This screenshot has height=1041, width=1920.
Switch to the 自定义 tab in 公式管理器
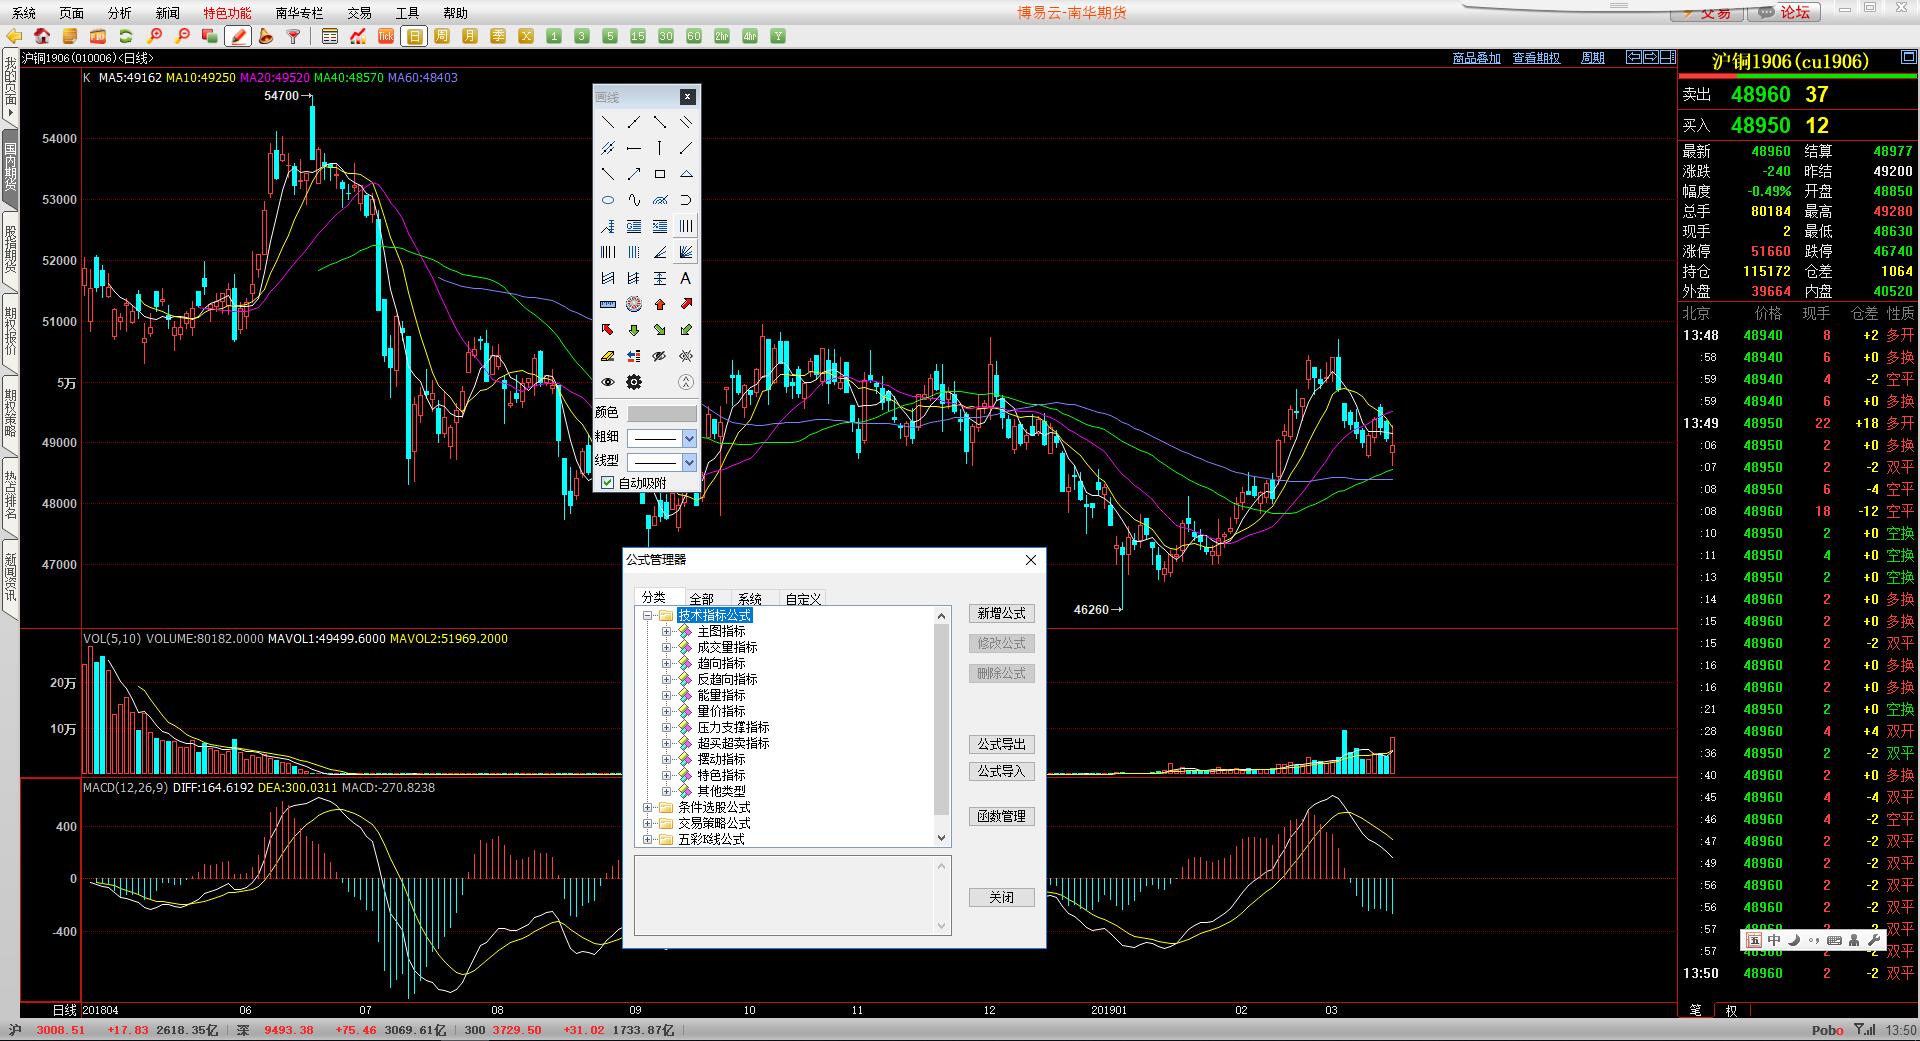[x=803, y=599]
